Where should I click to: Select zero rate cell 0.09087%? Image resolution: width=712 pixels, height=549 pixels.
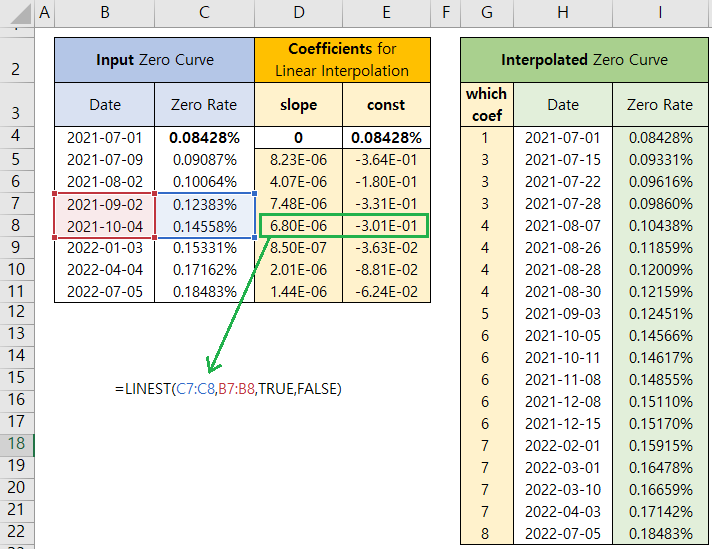click(205, 160)
